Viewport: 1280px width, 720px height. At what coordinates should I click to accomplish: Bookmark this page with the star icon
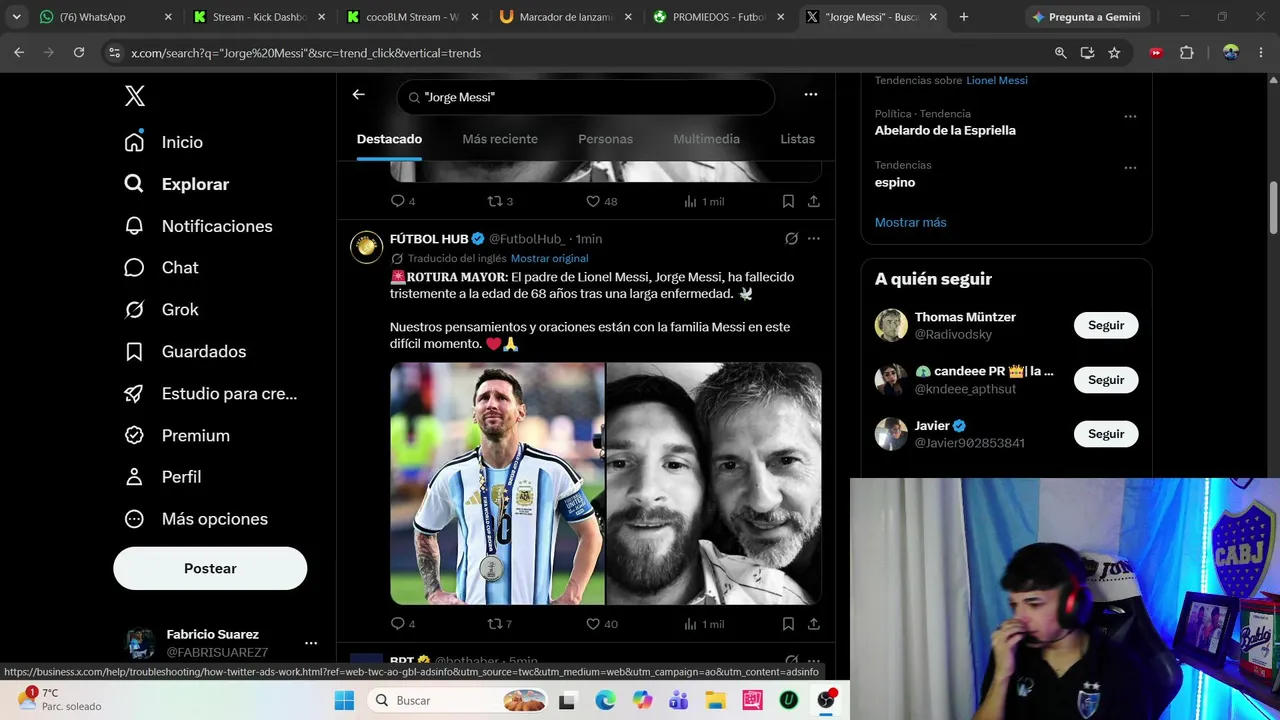pos(1114,53)
